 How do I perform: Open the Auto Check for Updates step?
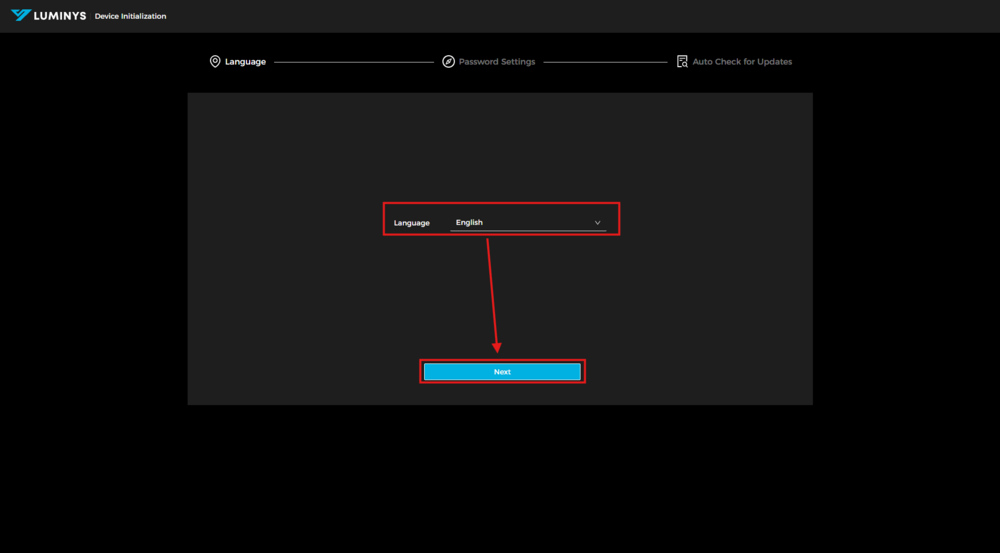[x=742, y=62]
